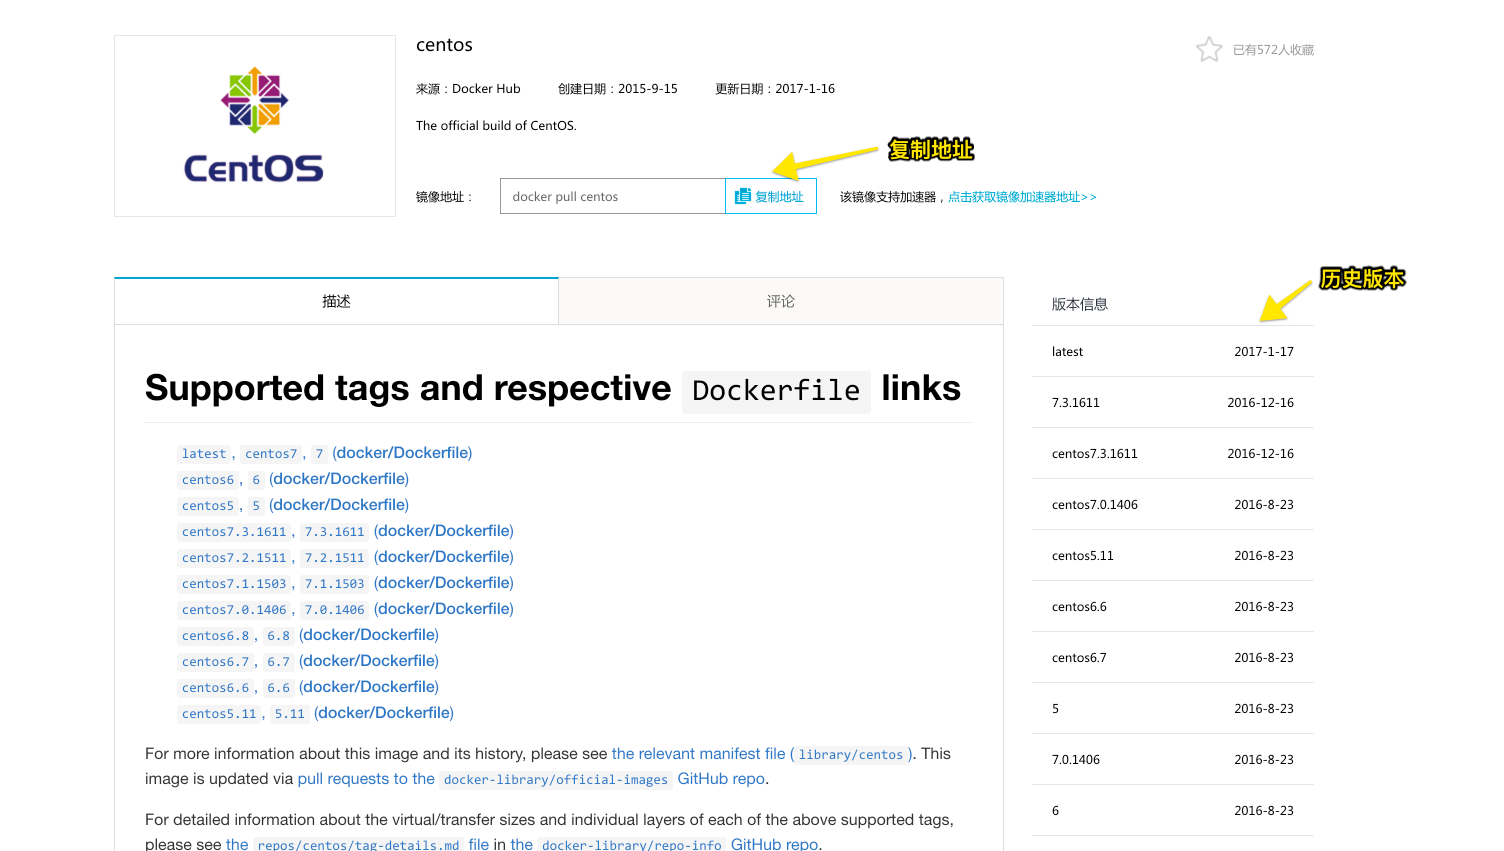Screen dimensions: 1504x851
Task: Click the centos image title
Action: tap(444, 45)
